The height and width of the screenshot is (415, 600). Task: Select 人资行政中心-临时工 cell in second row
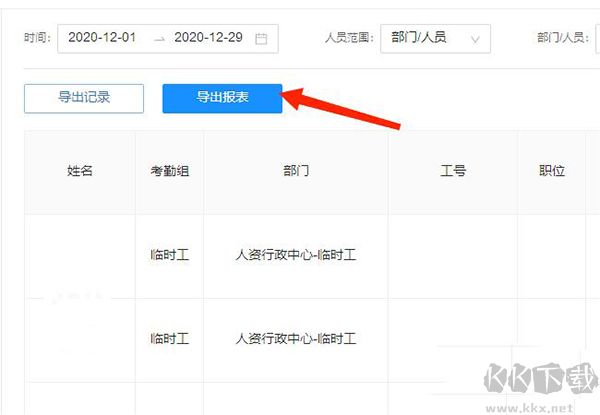click(x=296, y=339)
